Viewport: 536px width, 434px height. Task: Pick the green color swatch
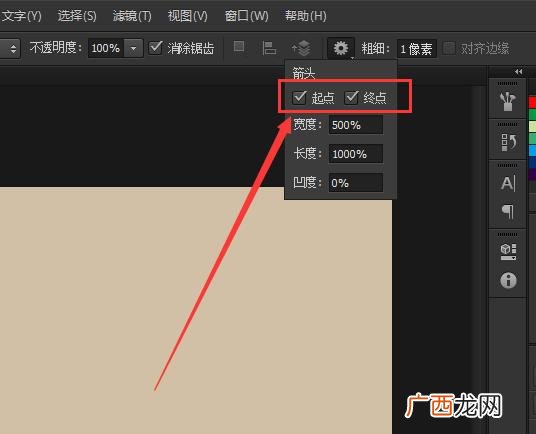(x=532, y=114)
